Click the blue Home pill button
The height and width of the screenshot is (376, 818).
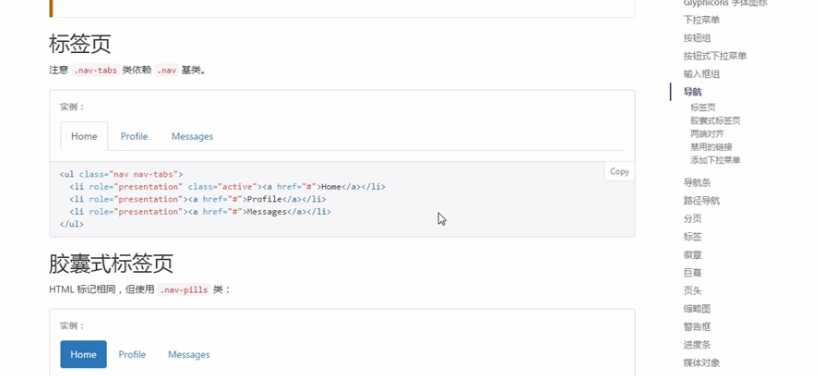83,355
